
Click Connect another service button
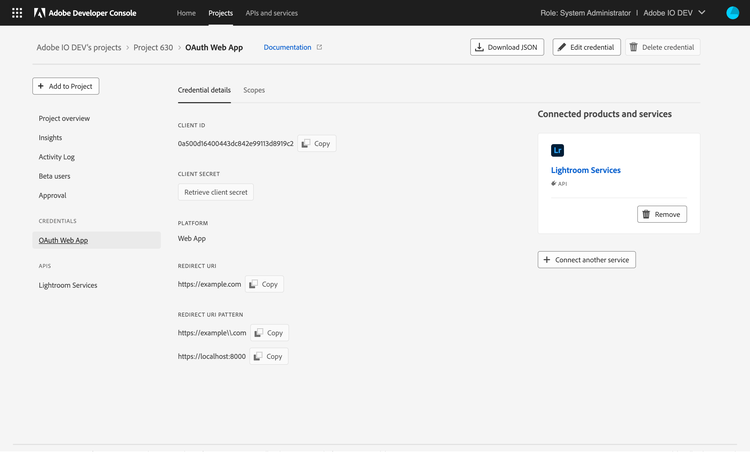click(587, 260)
